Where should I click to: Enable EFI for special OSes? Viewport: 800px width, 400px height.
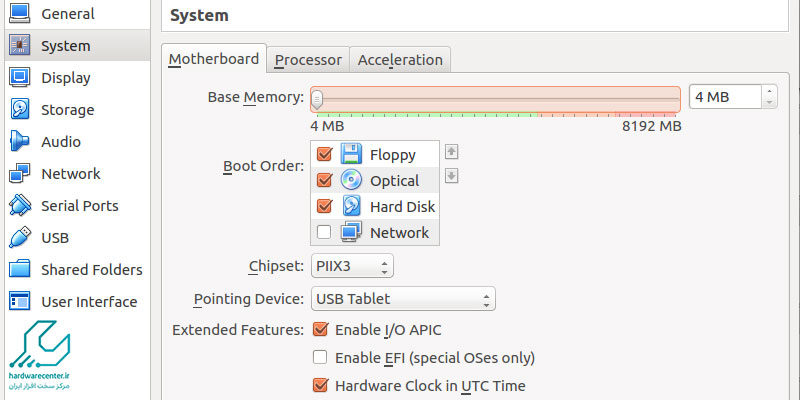point(321,358)
